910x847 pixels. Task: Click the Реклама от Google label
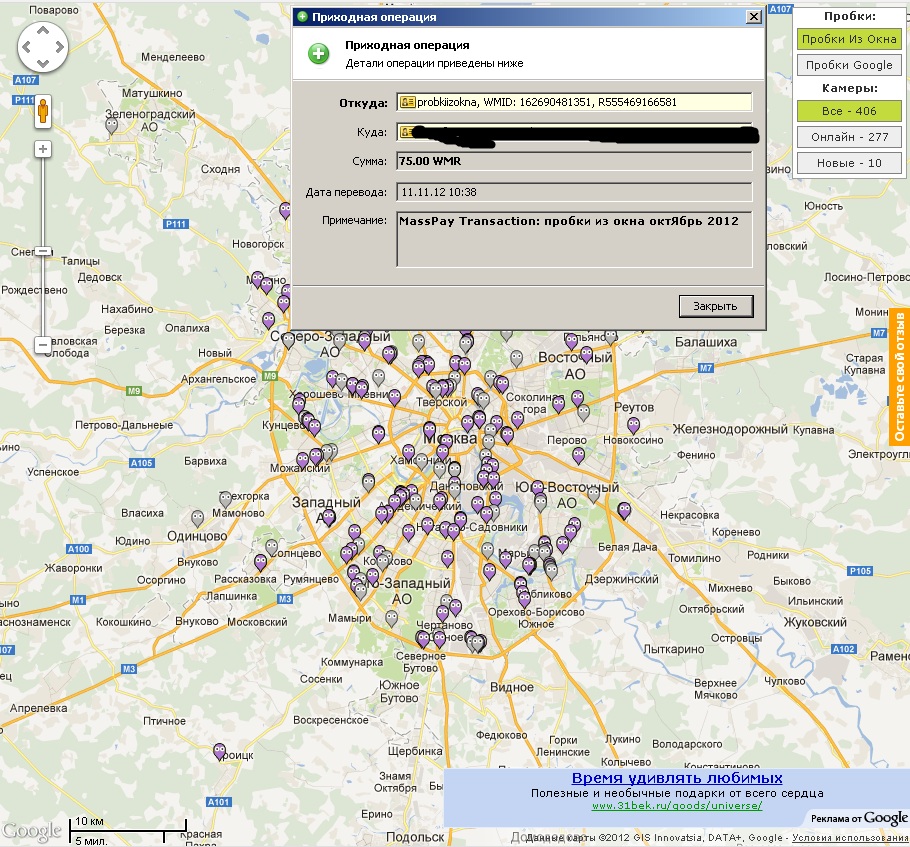point(859,819)
